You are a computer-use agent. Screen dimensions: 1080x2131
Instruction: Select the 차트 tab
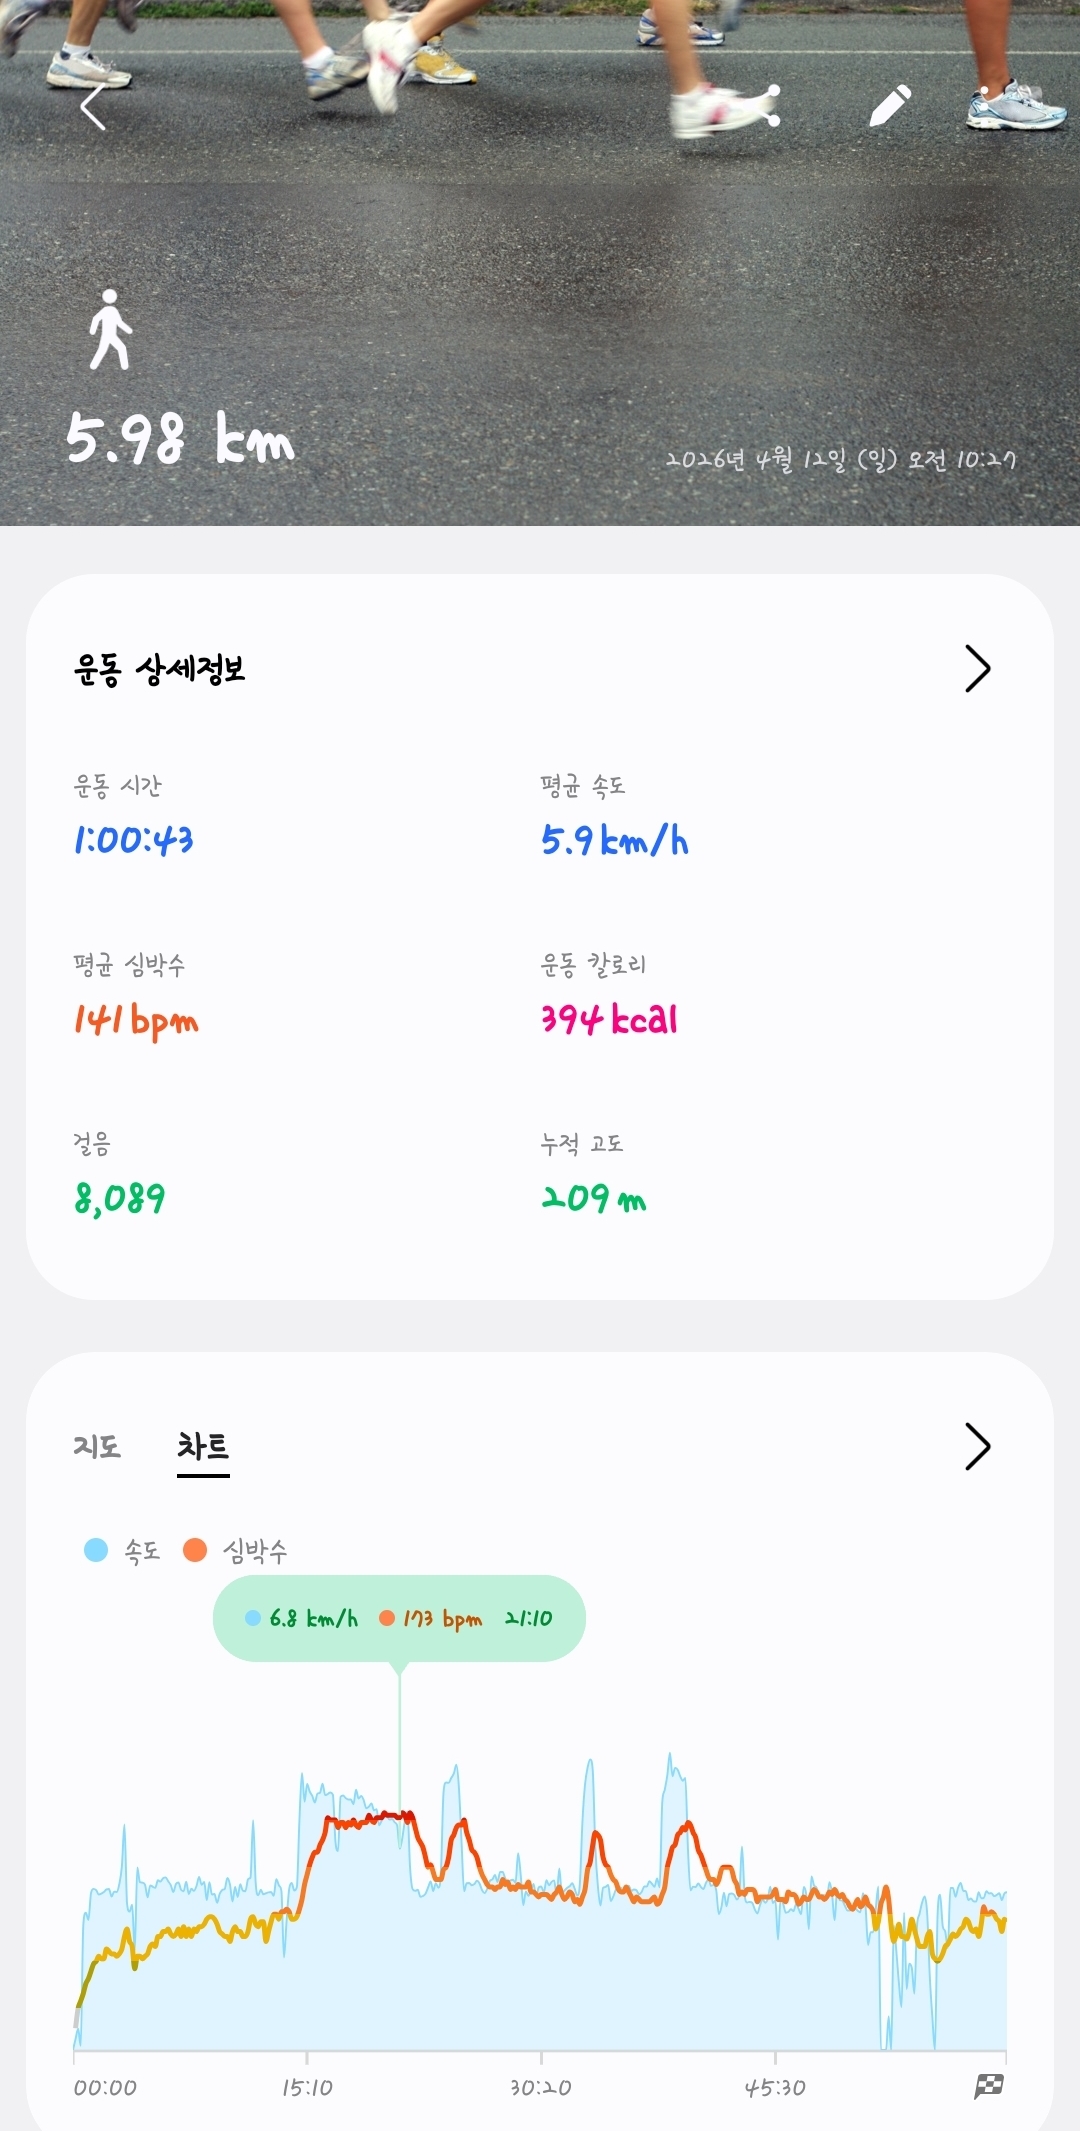click(203, 1446)
